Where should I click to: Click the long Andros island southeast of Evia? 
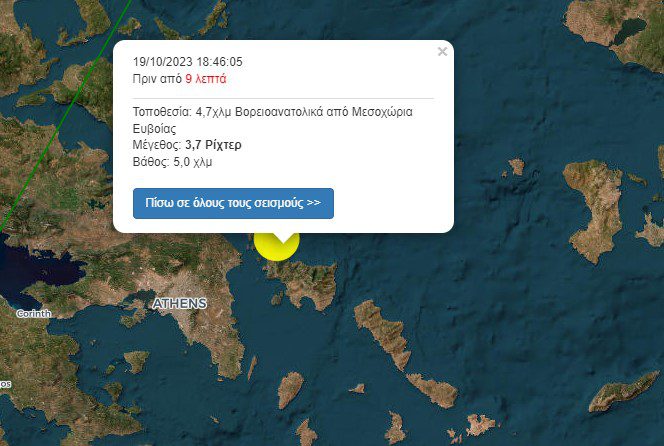[382, 332]
